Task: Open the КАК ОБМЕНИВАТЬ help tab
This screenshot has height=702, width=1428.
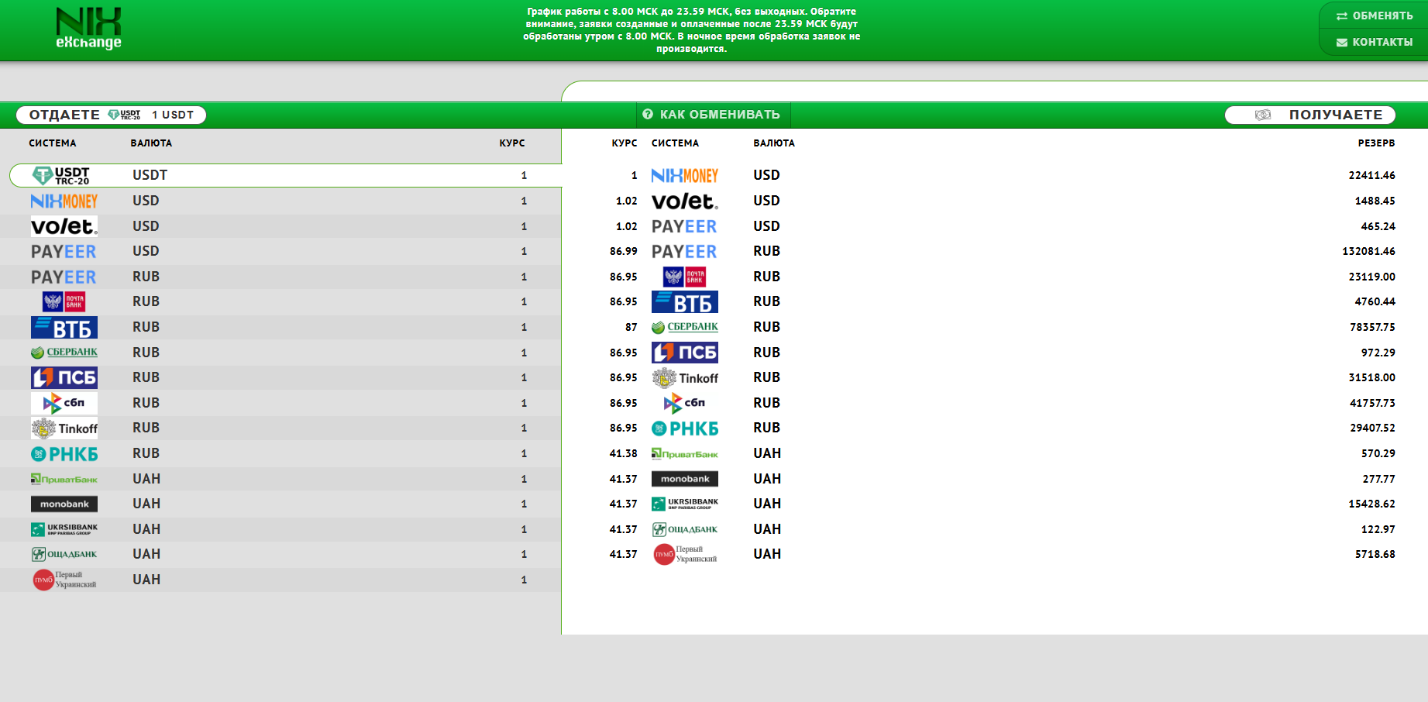Action: pos(711,115)
